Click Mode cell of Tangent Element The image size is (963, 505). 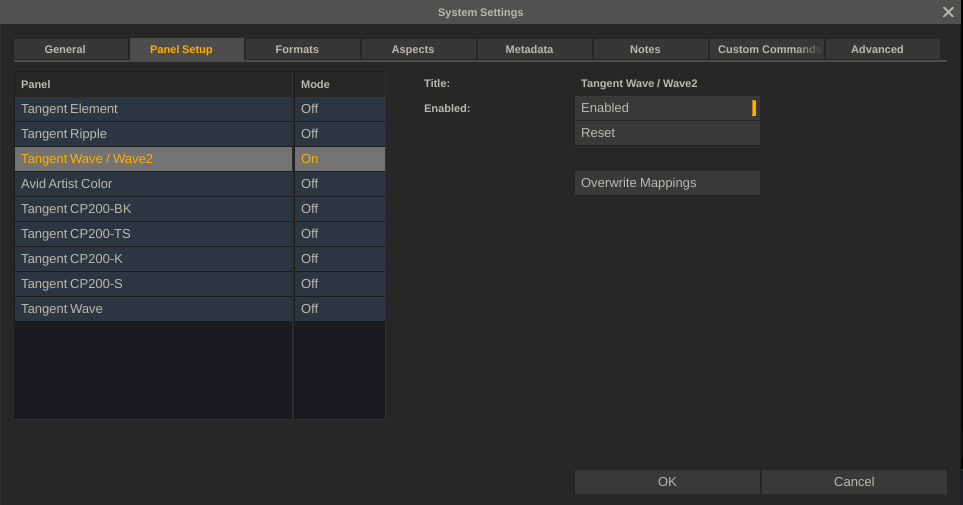point(340,109)
